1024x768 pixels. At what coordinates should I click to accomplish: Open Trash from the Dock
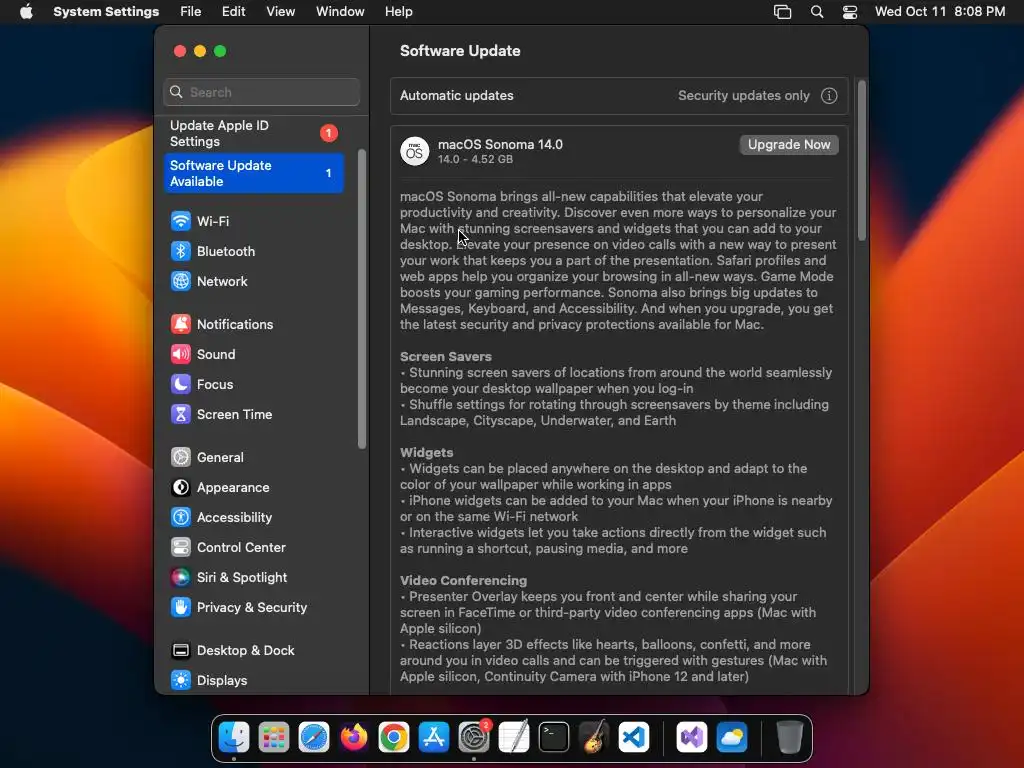790,738
